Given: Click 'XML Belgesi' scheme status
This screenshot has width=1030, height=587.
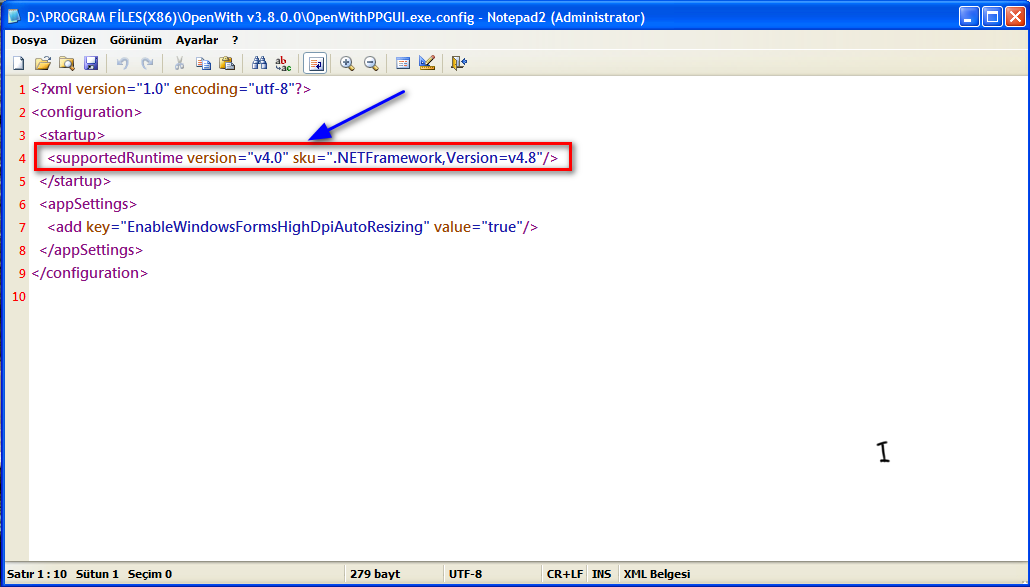Looking at the screenshot, I should click(x=657, y=574).
